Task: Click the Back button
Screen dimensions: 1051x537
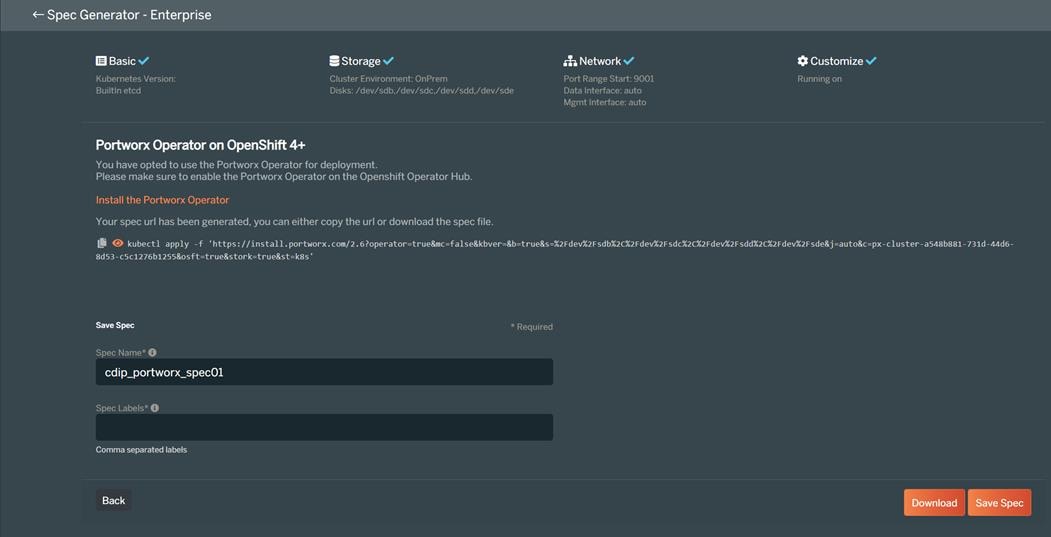Action: coord(114,500)
